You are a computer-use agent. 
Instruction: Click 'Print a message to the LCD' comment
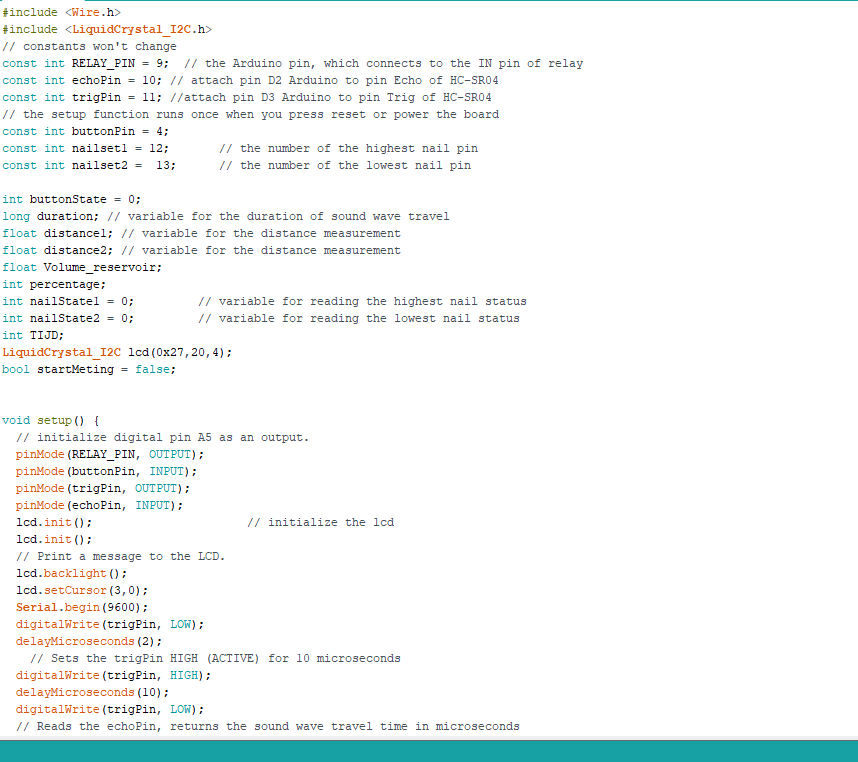(x=120, y=556)
